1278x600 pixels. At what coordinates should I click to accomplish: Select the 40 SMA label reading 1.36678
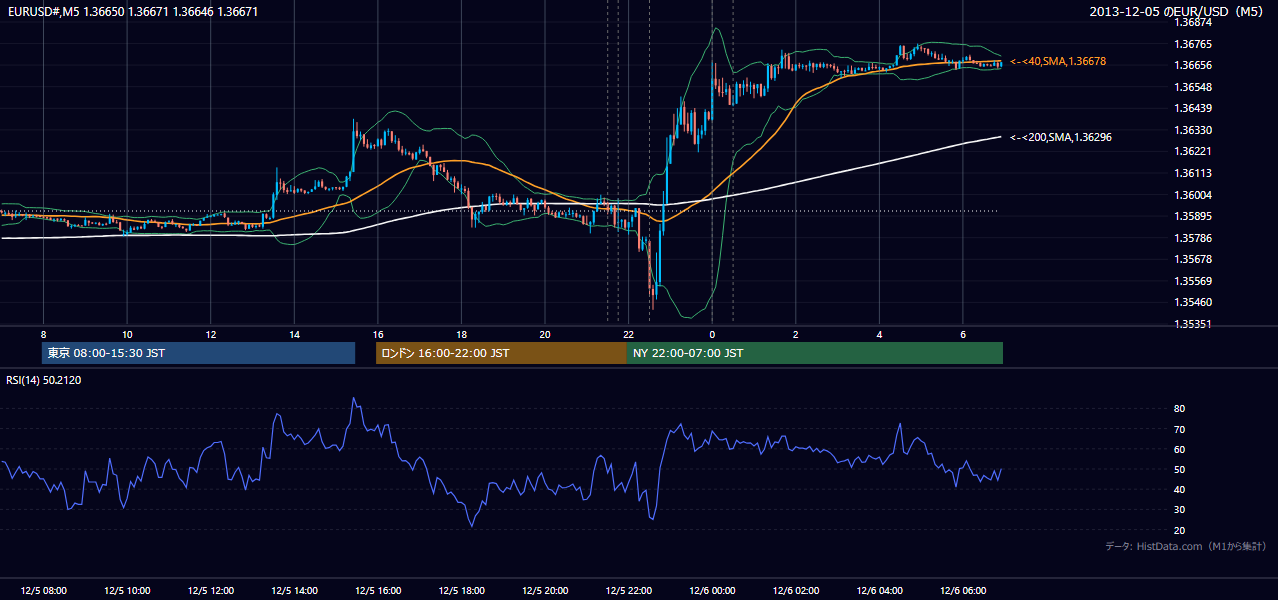1057,62
